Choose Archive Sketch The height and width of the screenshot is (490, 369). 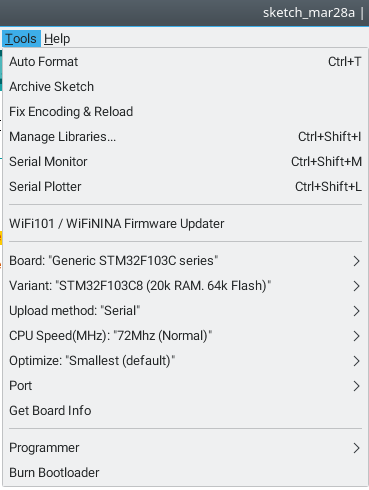pyautogui.click(x=185, y=87)
